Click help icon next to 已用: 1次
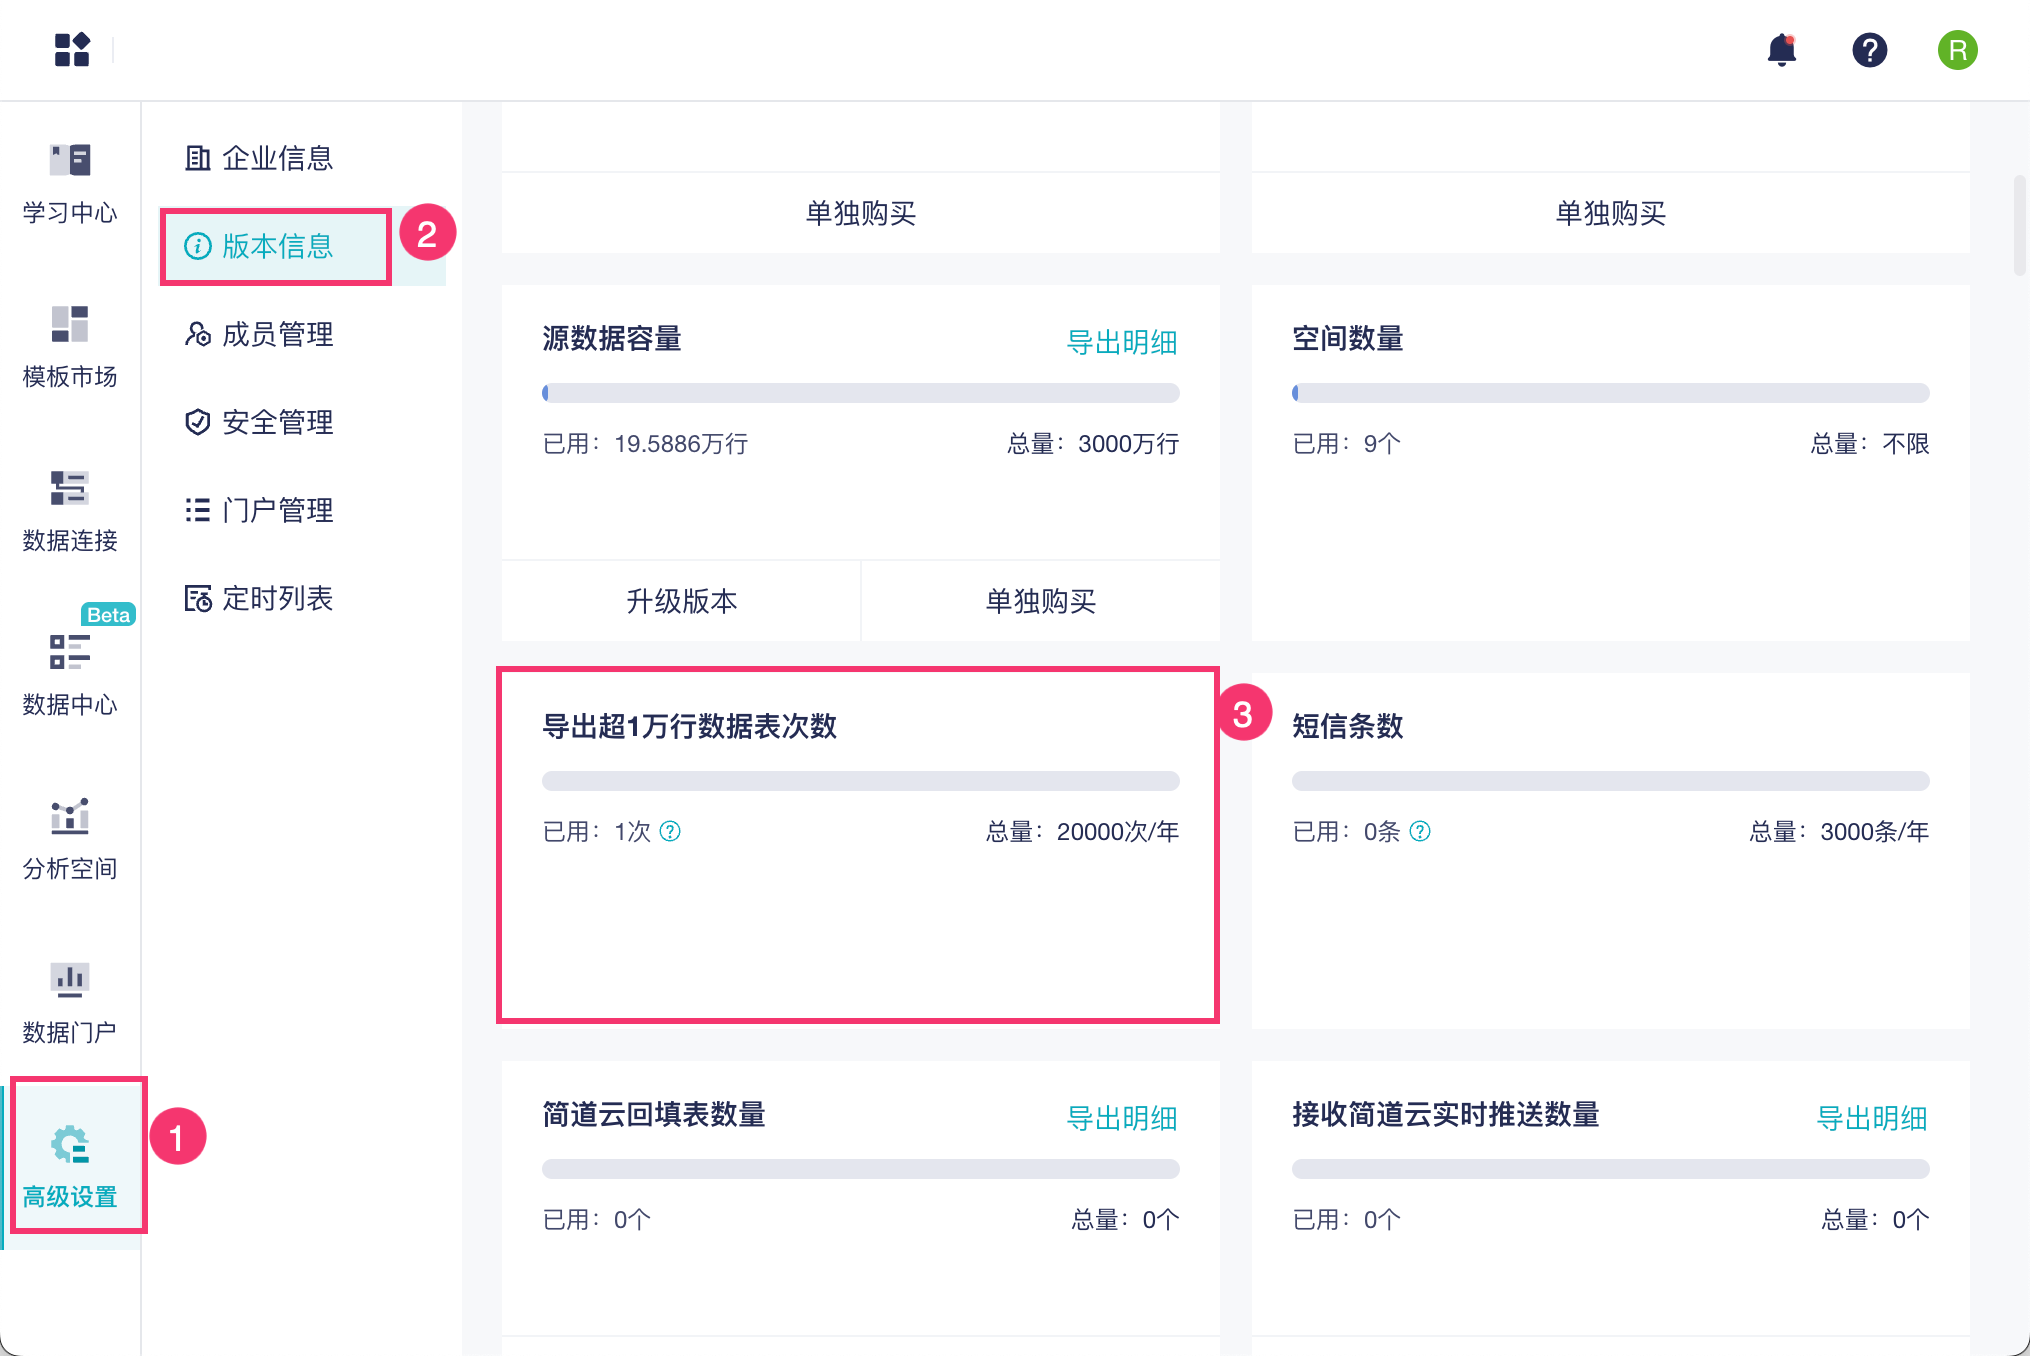This screenshot has height=1356, width=2030. point(670,831)
